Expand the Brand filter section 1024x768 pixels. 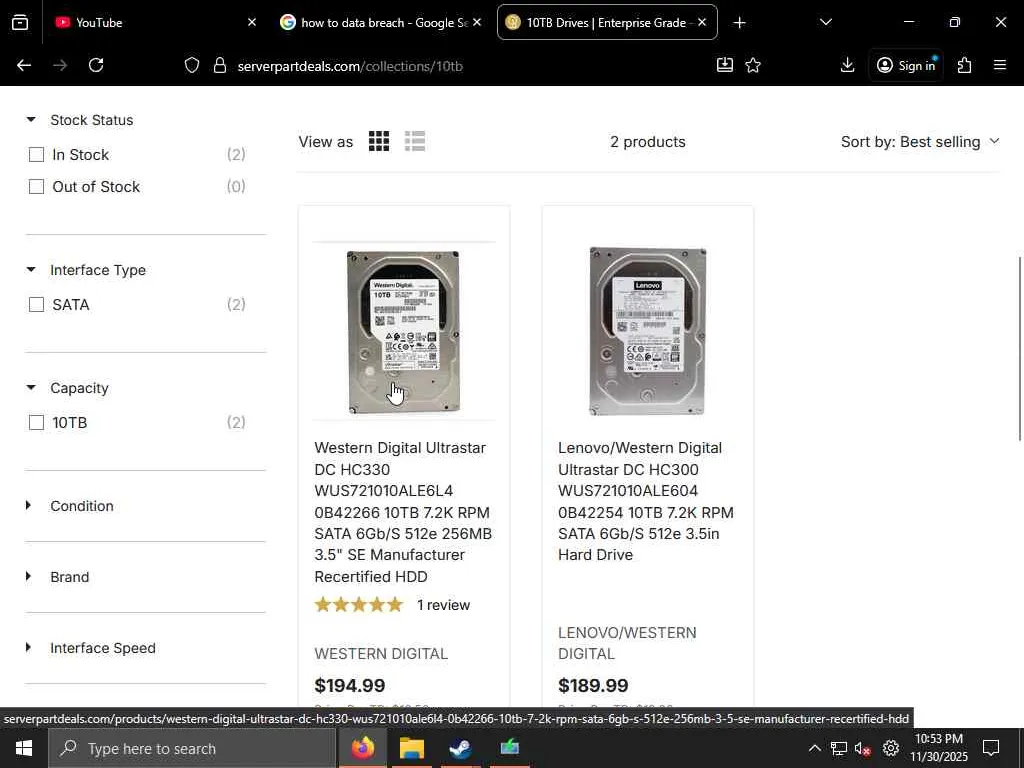[28, 577]
